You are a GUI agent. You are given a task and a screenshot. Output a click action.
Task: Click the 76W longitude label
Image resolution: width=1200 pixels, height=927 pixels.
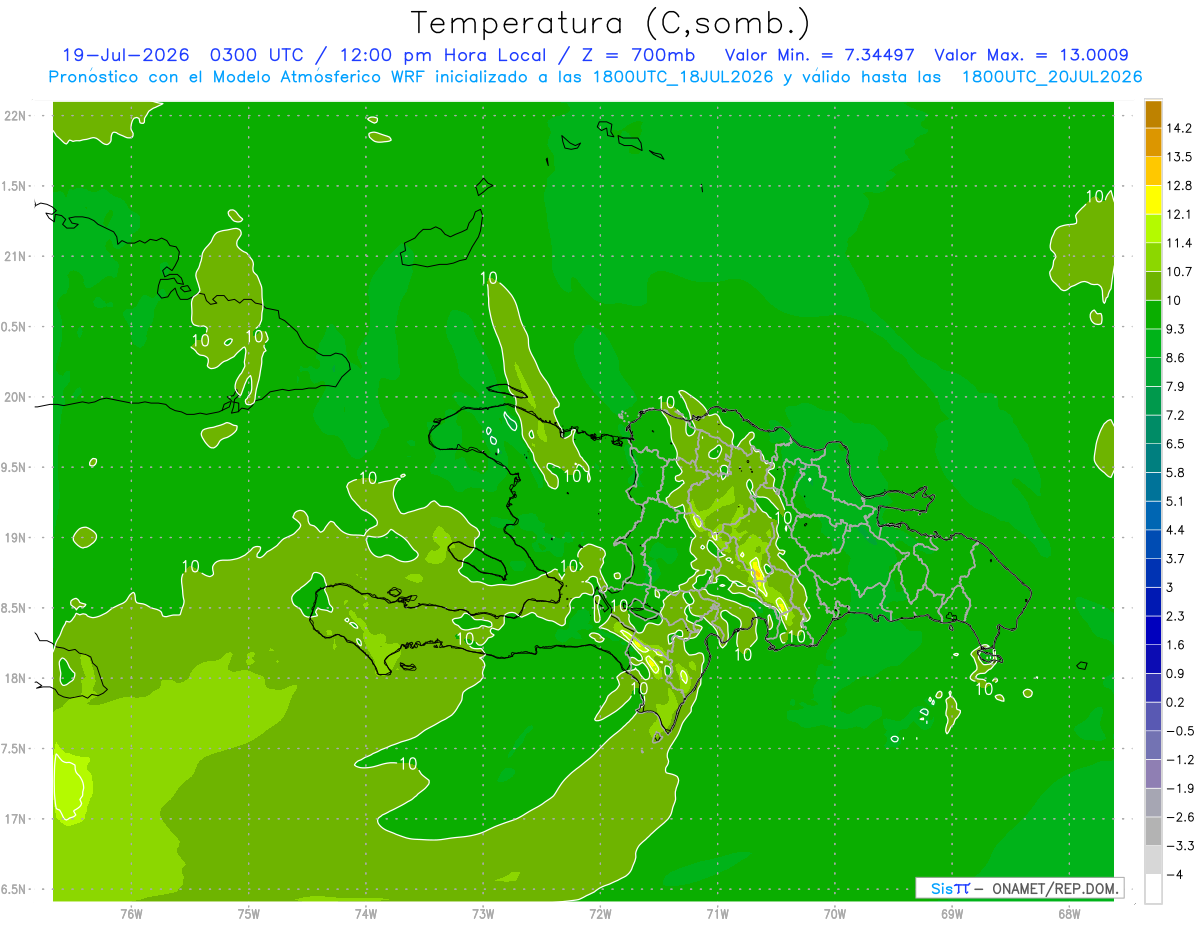(131, 913)
